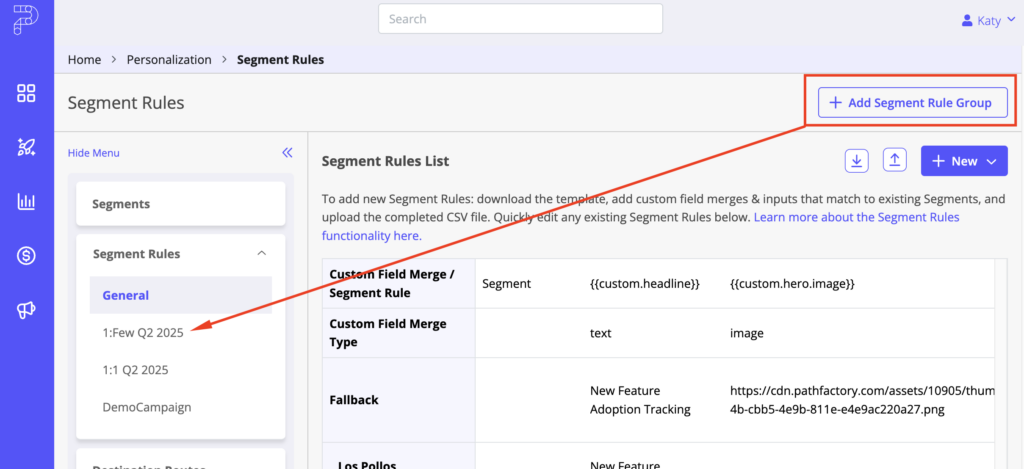Select the DemoCampaign rule group

(x=147, y=407)
